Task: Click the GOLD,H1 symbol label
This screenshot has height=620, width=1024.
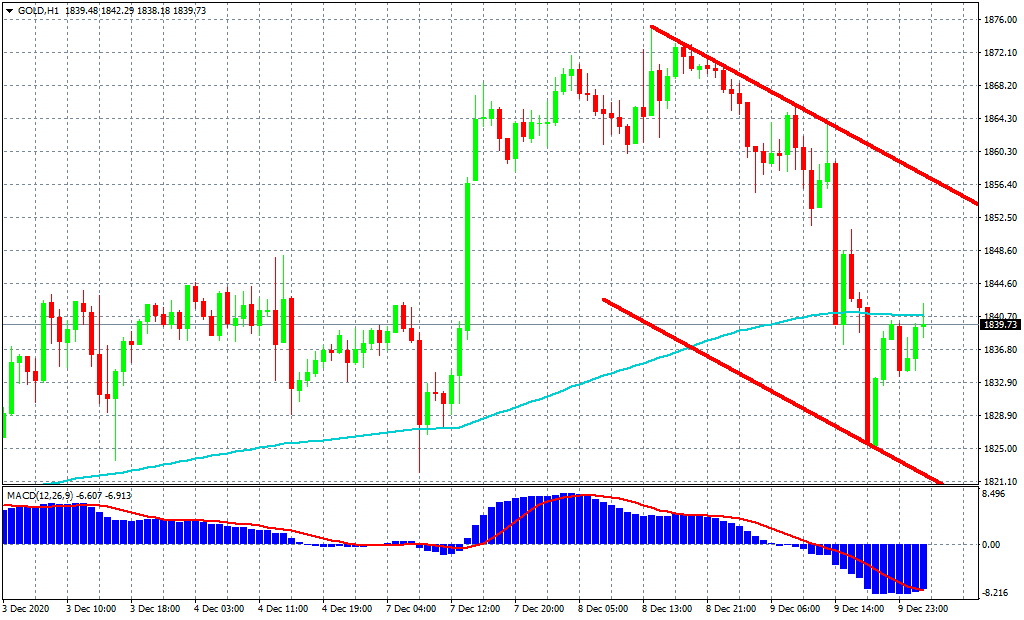Action: 38,9
